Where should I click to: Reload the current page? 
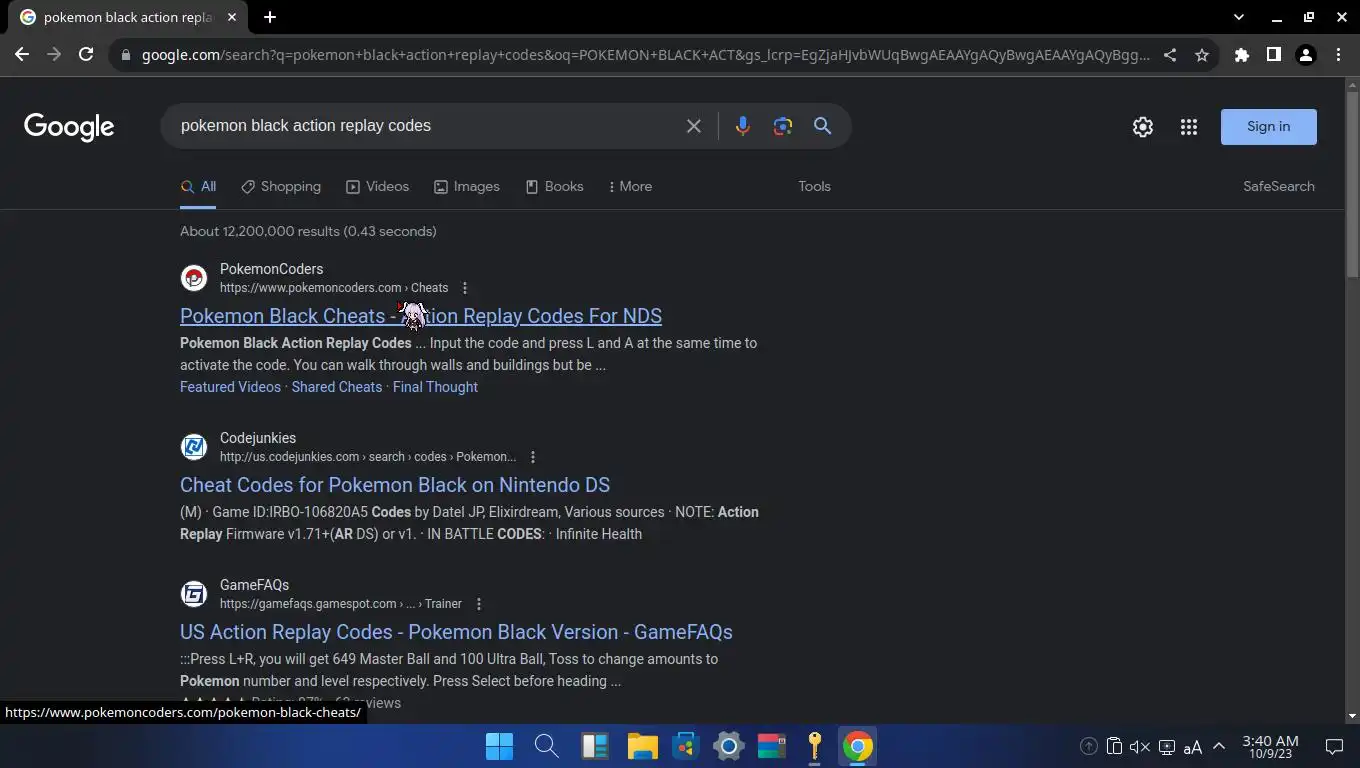tap(86, 55)
